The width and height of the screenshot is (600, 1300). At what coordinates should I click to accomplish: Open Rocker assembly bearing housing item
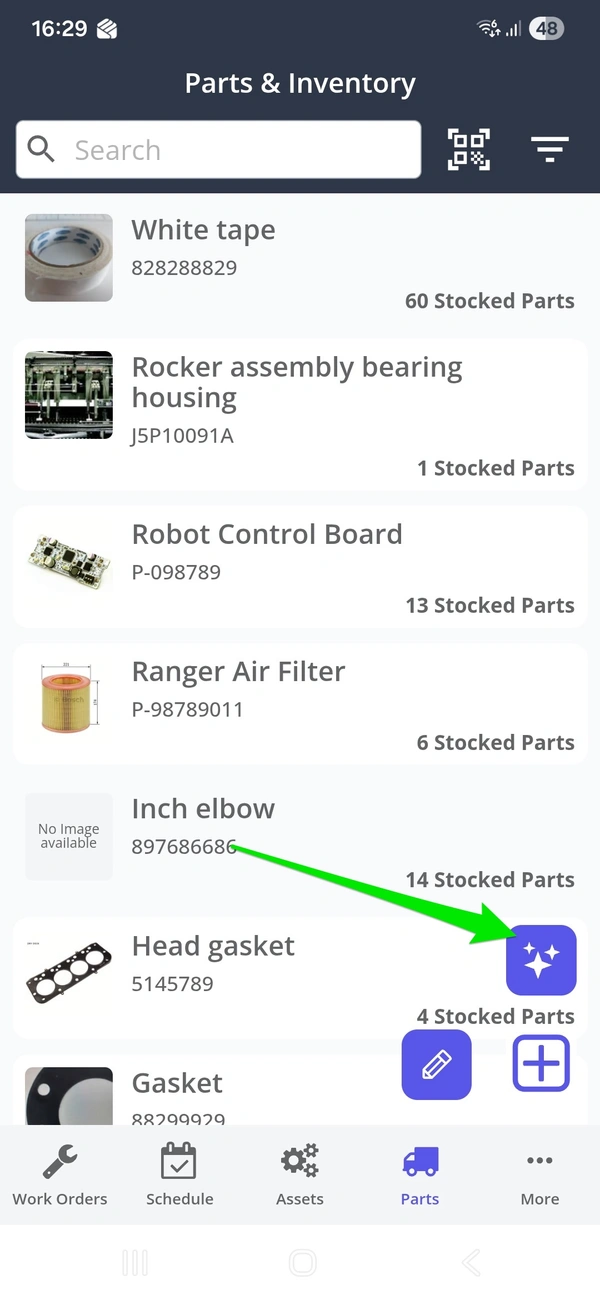(x=300, y=413)
